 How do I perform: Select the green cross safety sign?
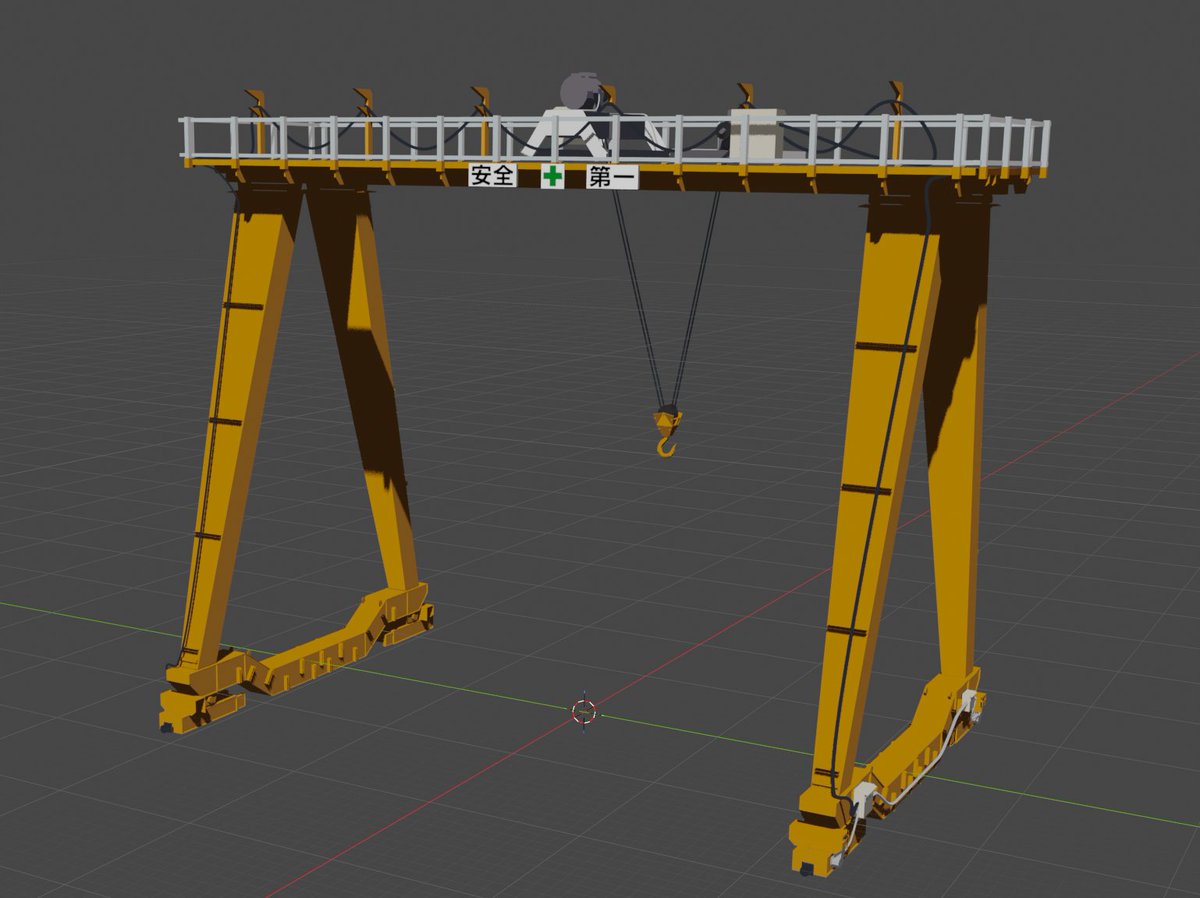point(552,177)
